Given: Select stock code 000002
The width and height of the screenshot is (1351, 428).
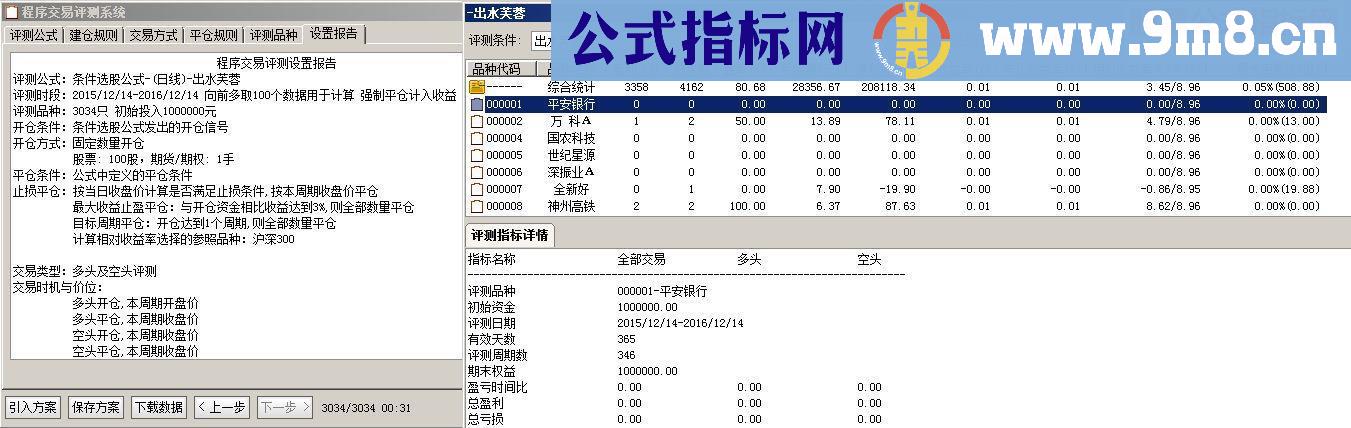Looking at the screenshot, I should (x=504, y=121).
